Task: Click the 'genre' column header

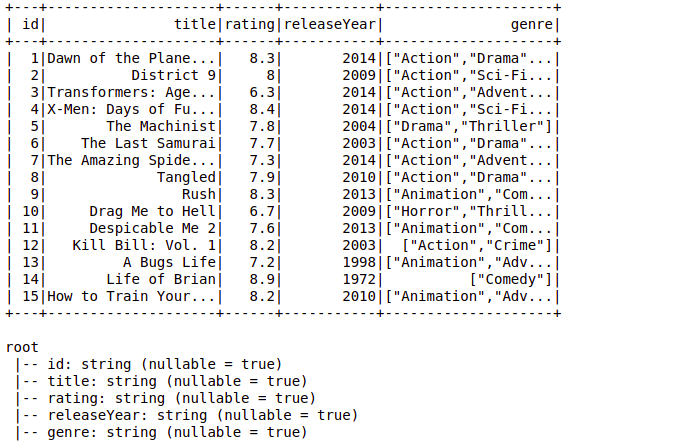Action: click(x=532, y=25)
